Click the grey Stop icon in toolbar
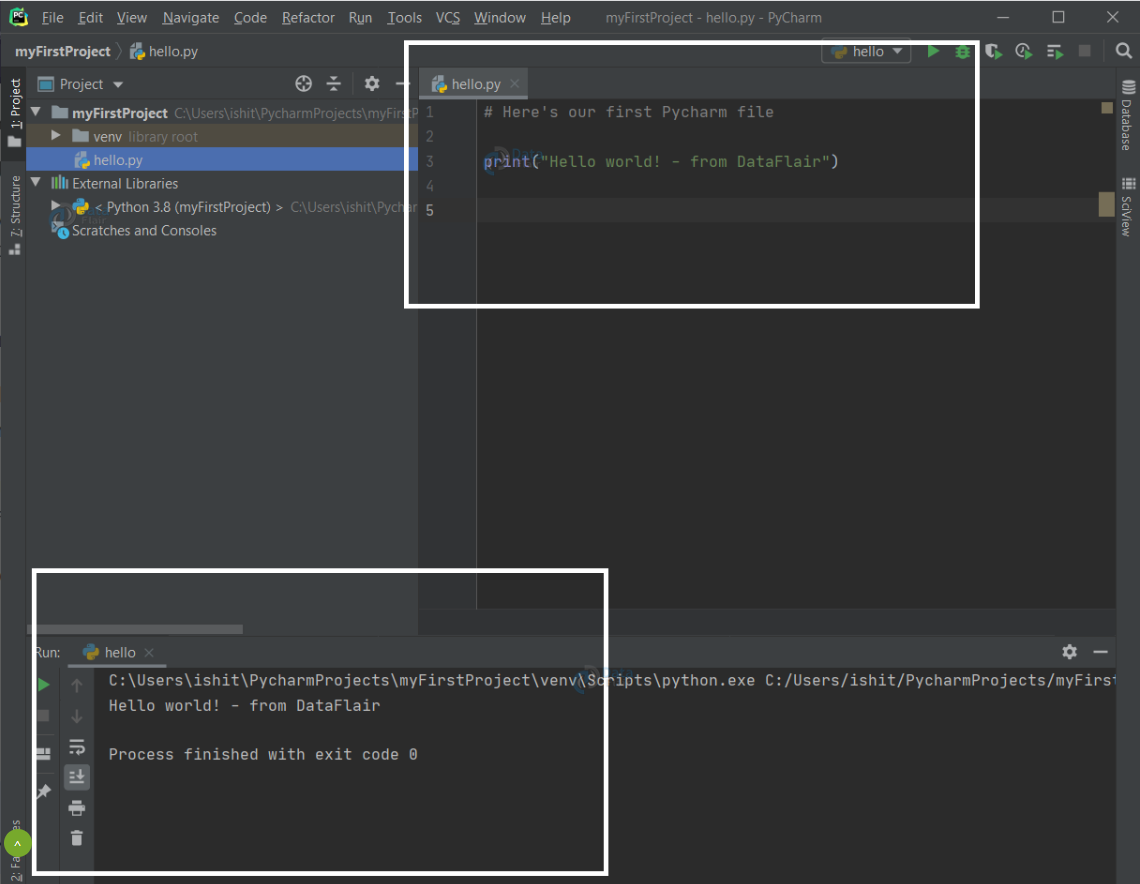This screenshot has width=1140, height=884. [x=1084, y=51]
